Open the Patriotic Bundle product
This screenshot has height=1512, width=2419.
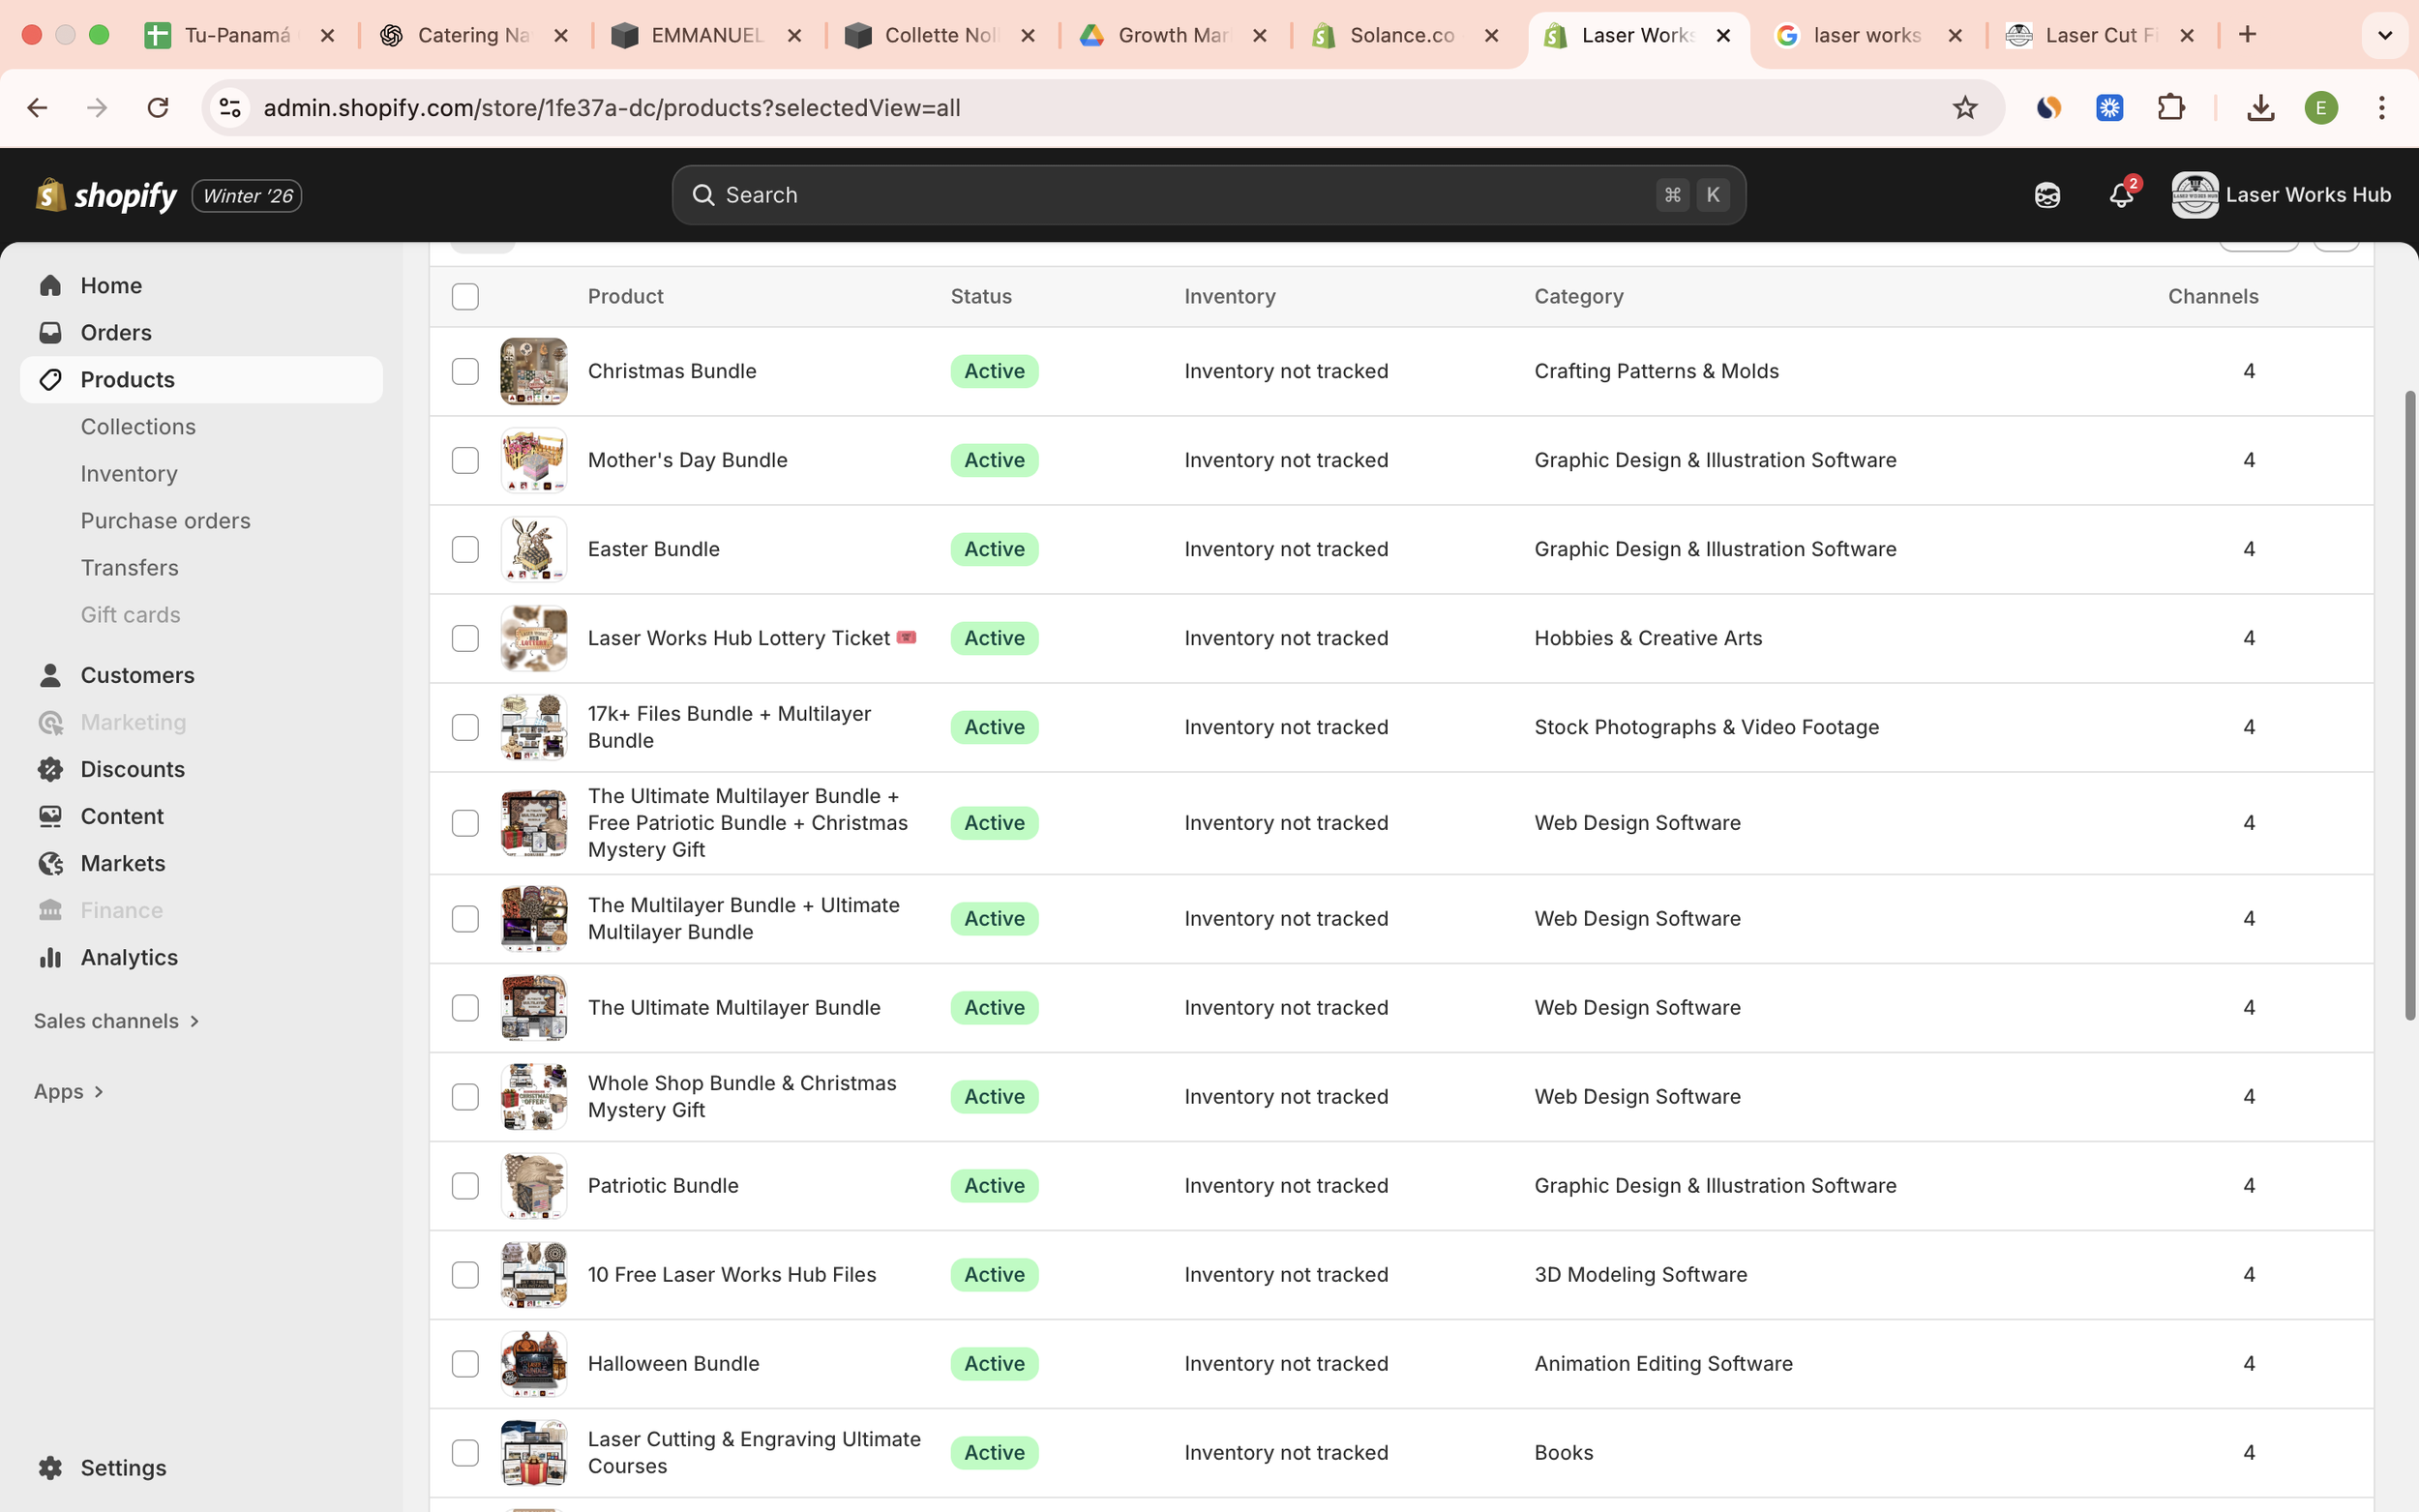(663, 1185)
